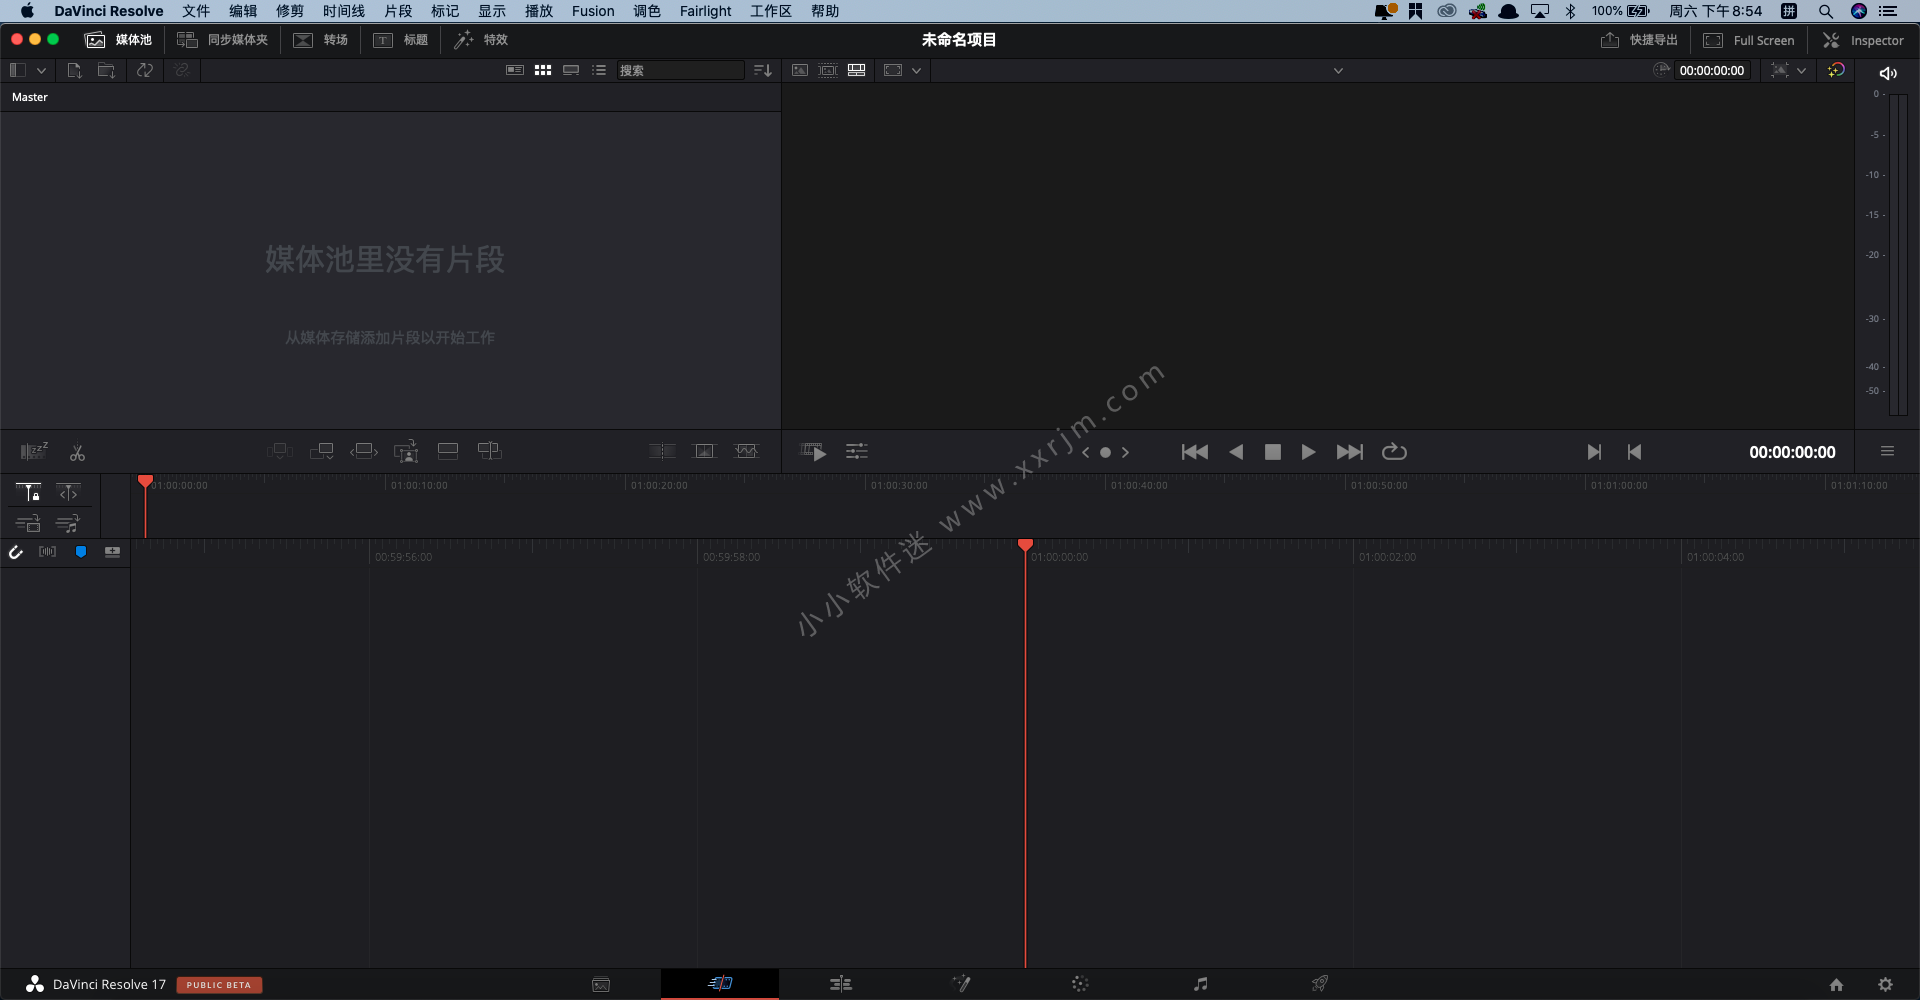Toggle the locked playhead mode

pyautogui.click(x=28, y=492)
